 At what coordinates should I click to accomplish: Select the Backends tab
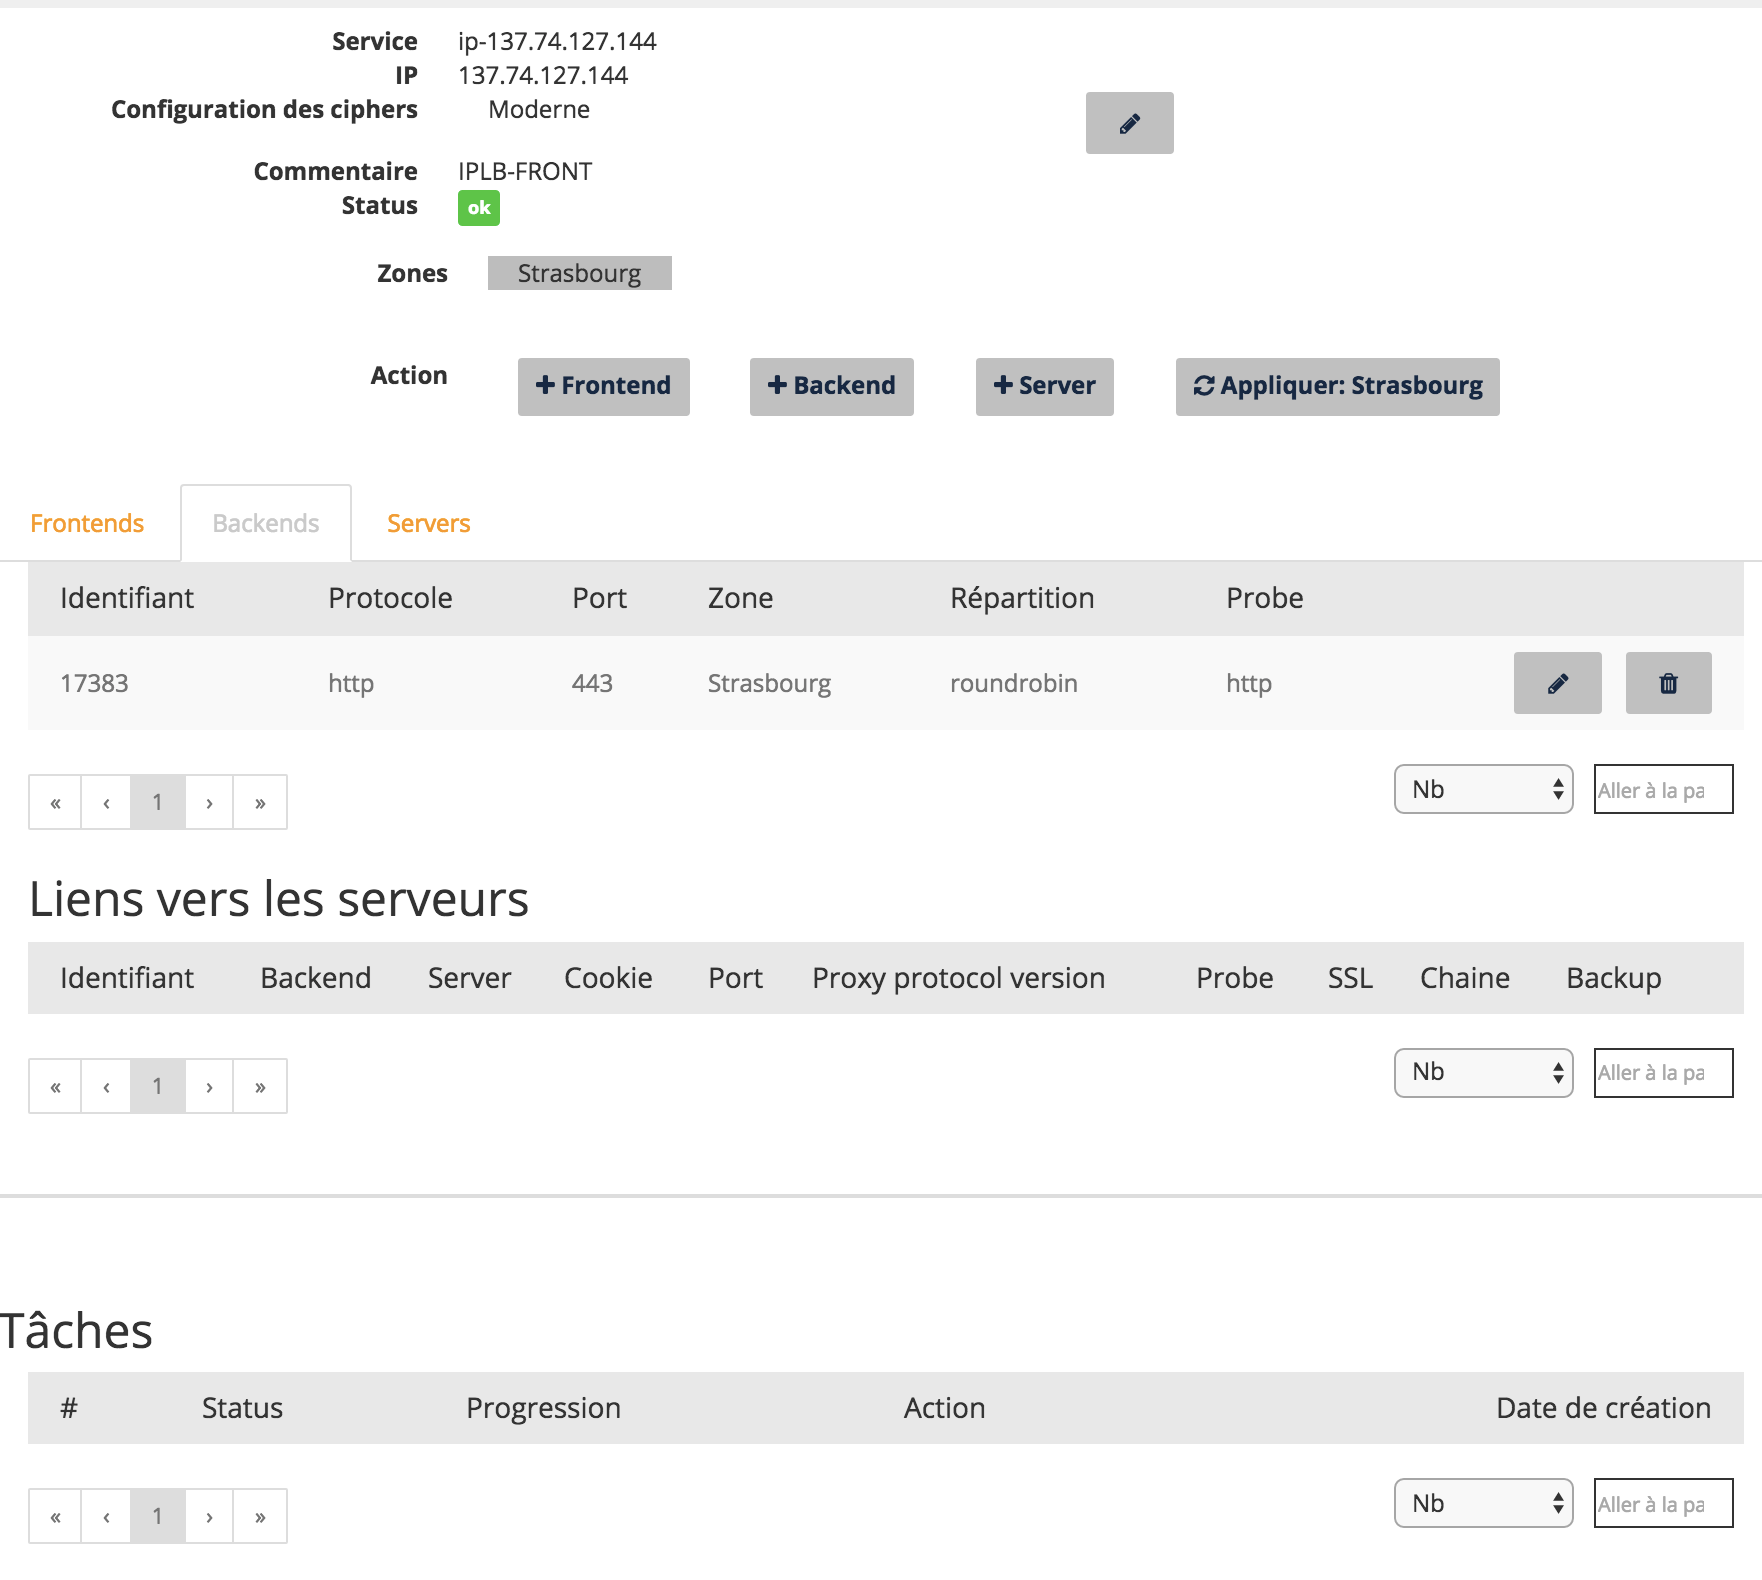266,523
